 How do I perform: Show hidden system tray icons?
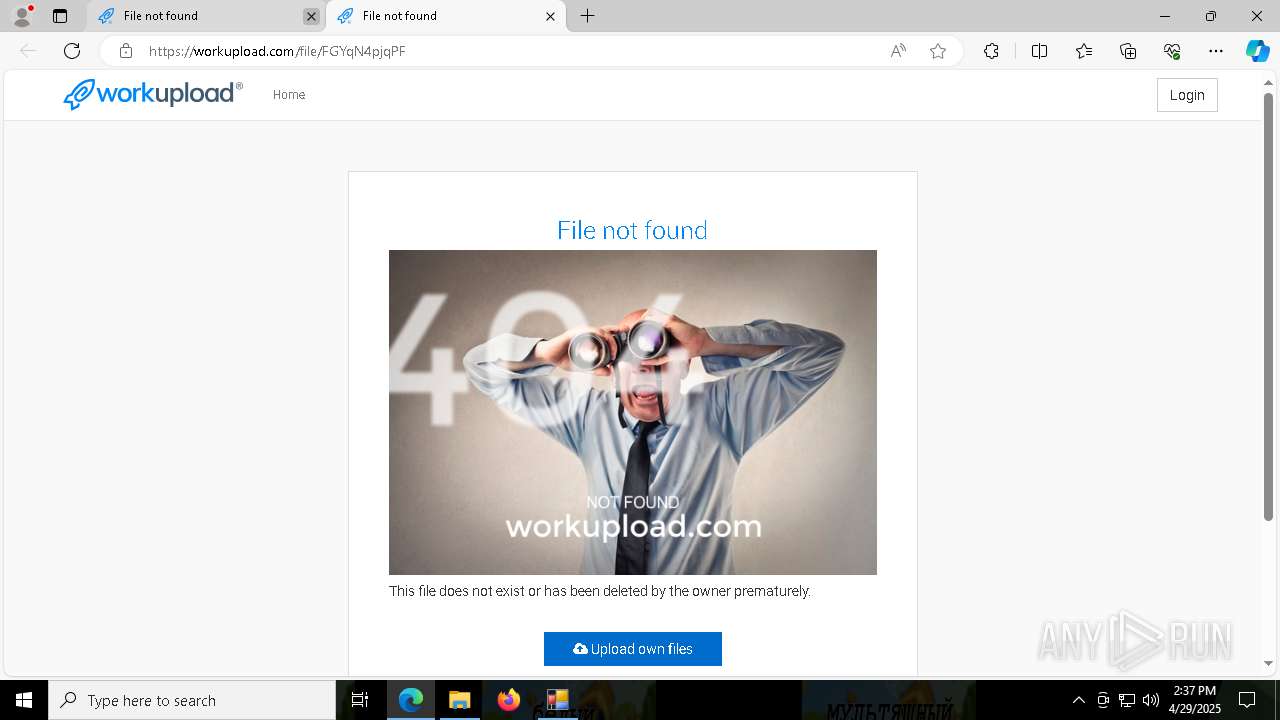(1078, 700)
